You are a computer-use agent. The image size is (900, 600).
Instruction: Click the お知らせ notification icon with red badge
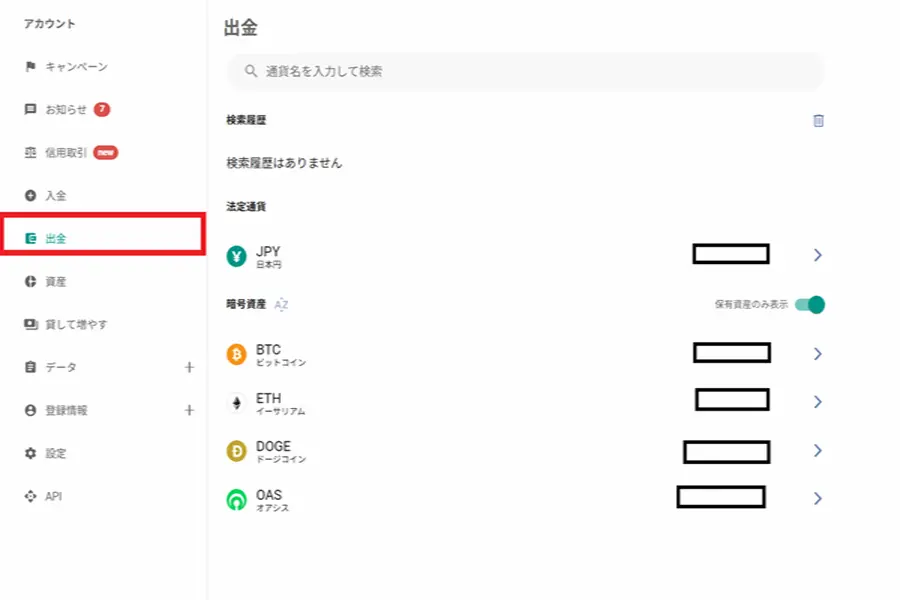pyautogui.click(x=28, y=109)
